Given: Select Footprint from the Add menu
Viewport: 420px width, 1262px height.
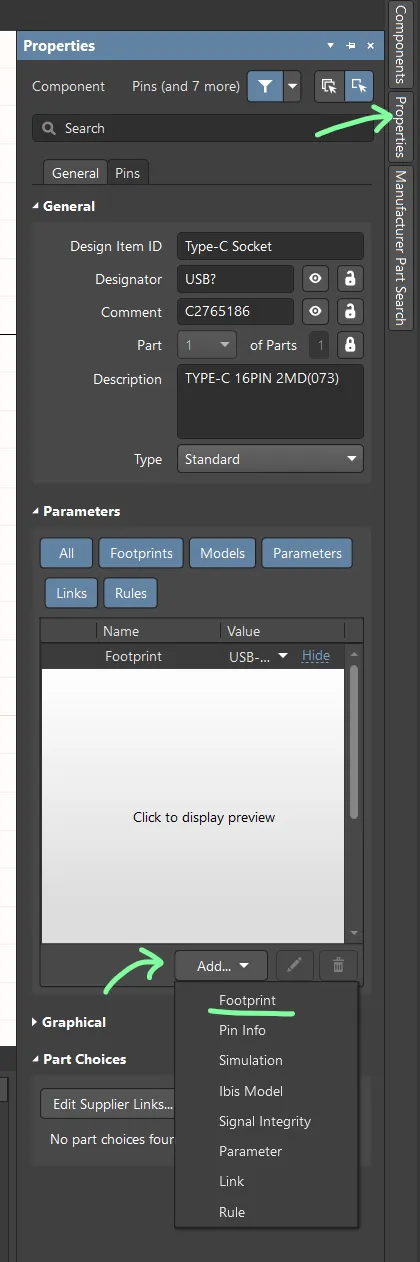Looking at the screenshot, I should coord(247,1000).
